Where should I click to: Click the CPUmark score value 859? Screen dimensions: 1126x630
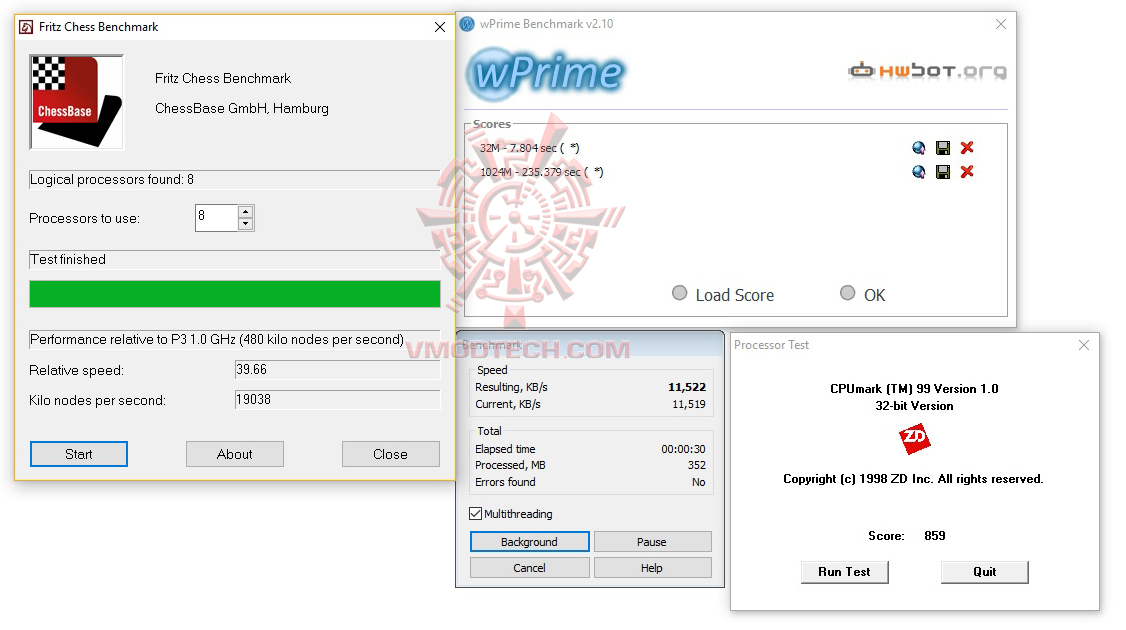pos(935,536)
